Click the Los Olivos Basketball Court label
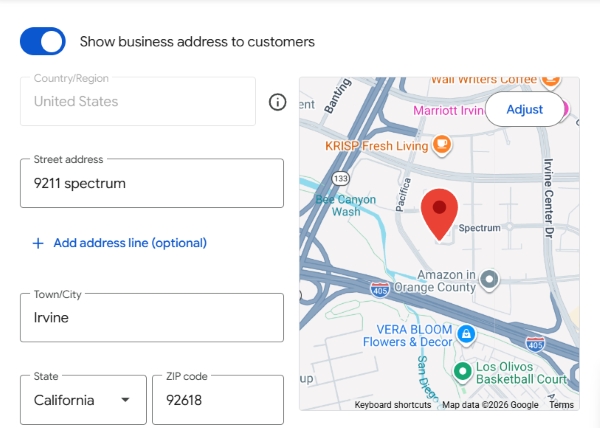This screenshot has height=428, width=600. point(521,373)
